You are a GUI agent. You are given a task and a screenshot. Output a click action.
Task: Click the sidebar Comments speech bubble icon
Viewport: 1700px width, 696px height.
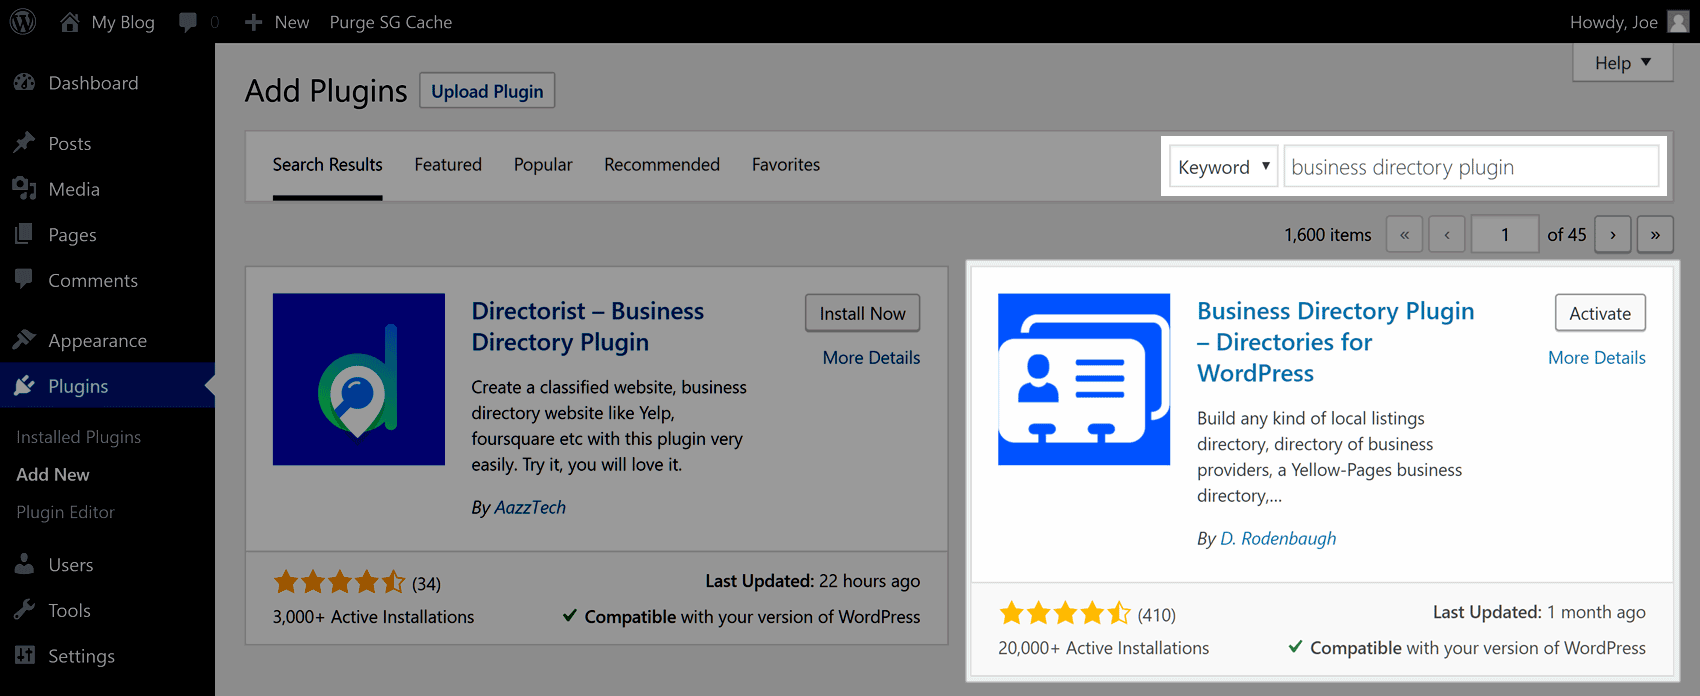[25, 280]
